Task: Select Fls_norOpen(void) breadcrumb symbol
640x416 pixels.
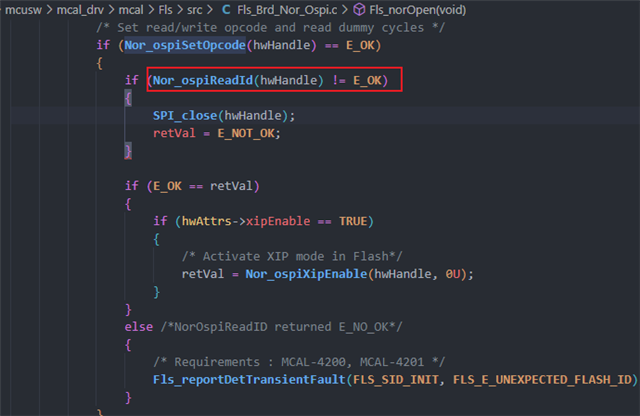Action: [x=417, y=10]
